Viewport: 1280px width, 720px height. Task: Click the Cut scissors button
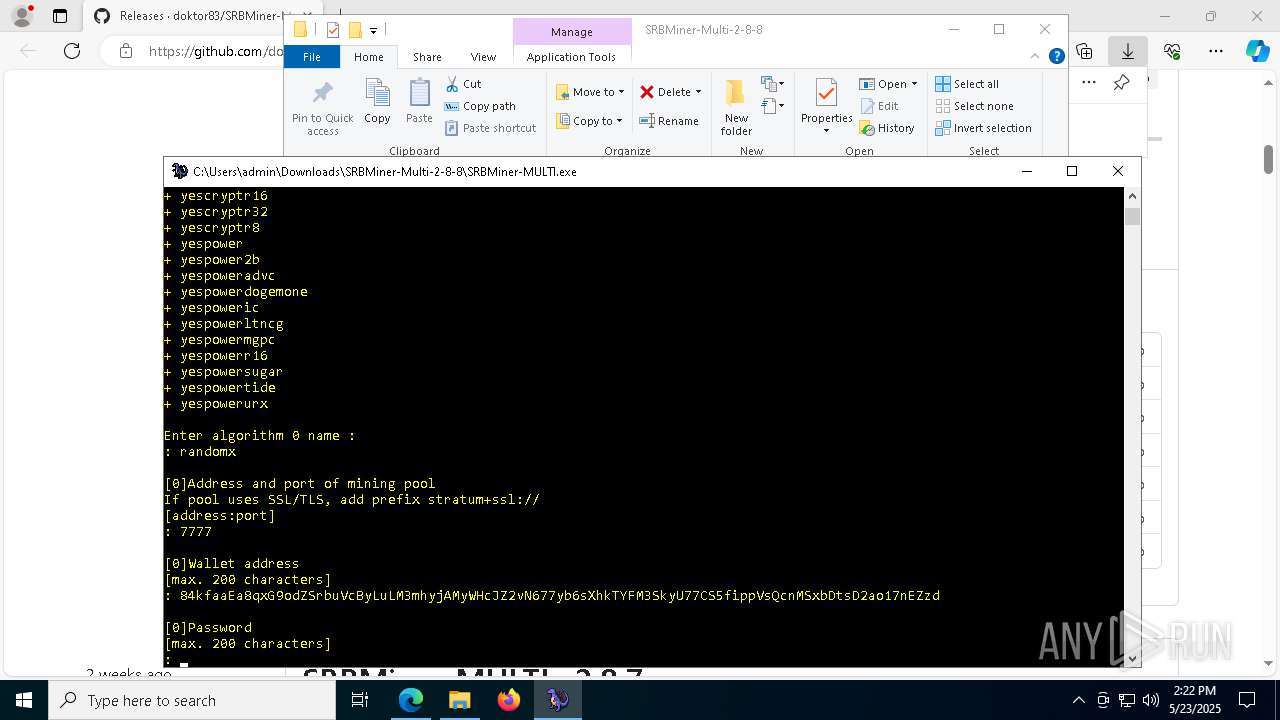pos(463,84)
